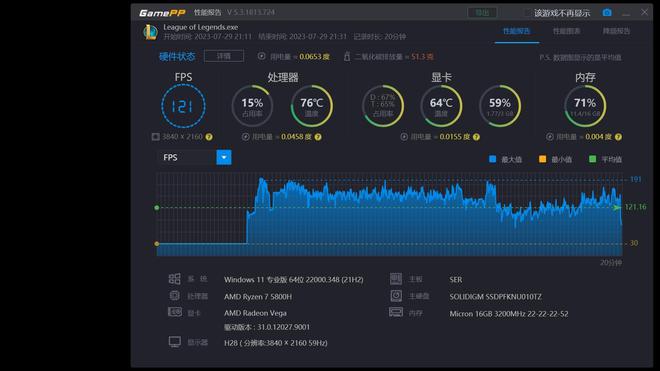This screenshot has height=371, width=660.
Task: Open the third tab at the right of the tab bar
Action: click(x=616, y=31)
